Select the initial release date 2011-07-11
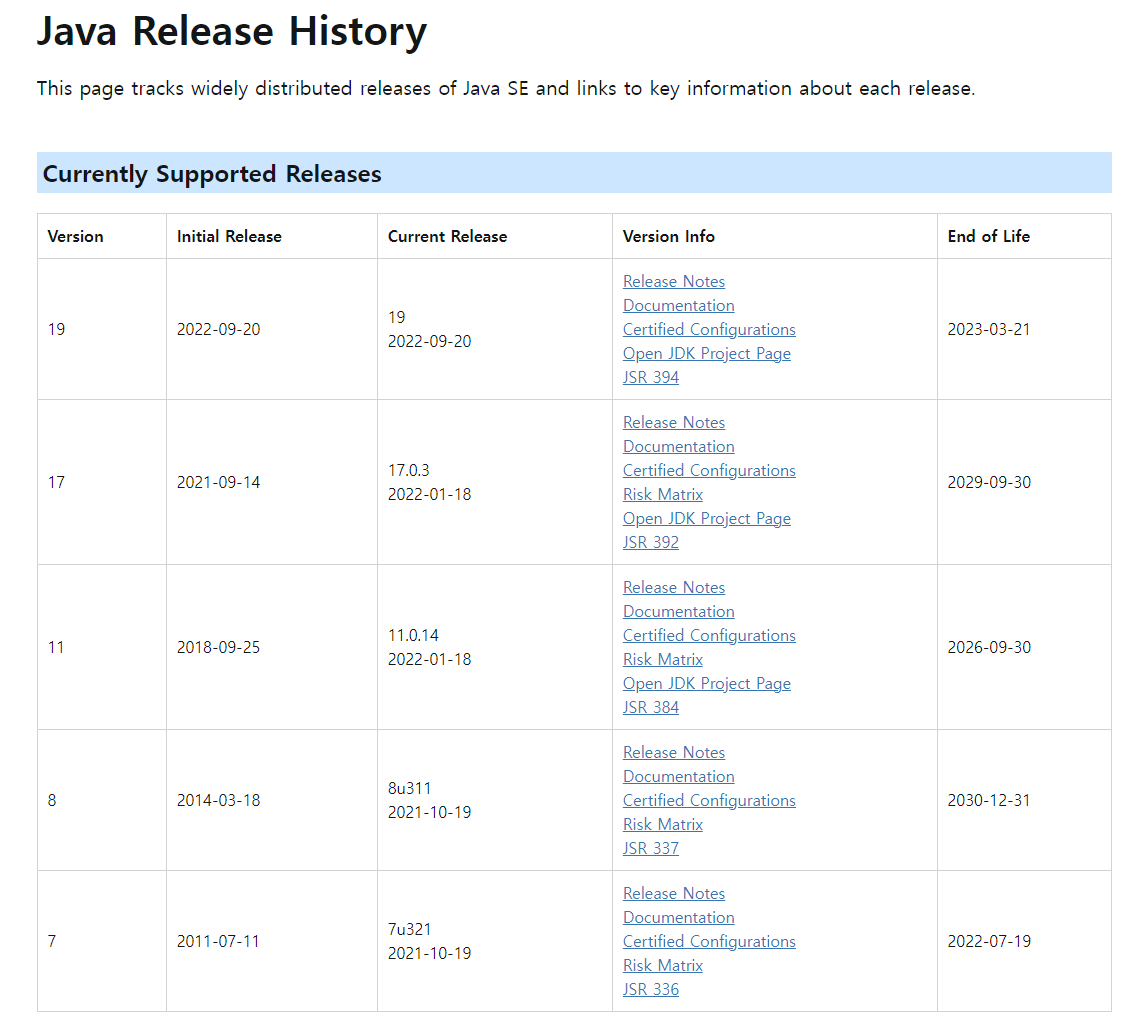Screen dimensions: 1141x1035 [x=218, y=942]
